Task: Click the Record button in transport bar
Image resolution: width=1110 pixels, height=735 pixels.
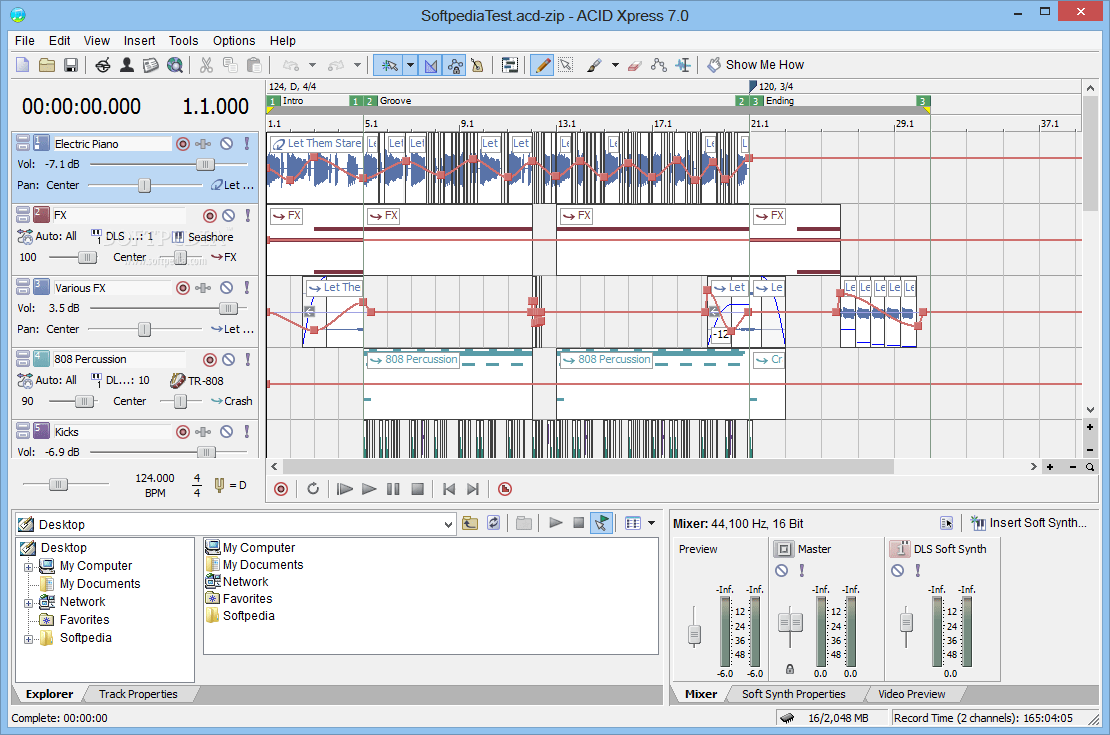Action: 281,489
